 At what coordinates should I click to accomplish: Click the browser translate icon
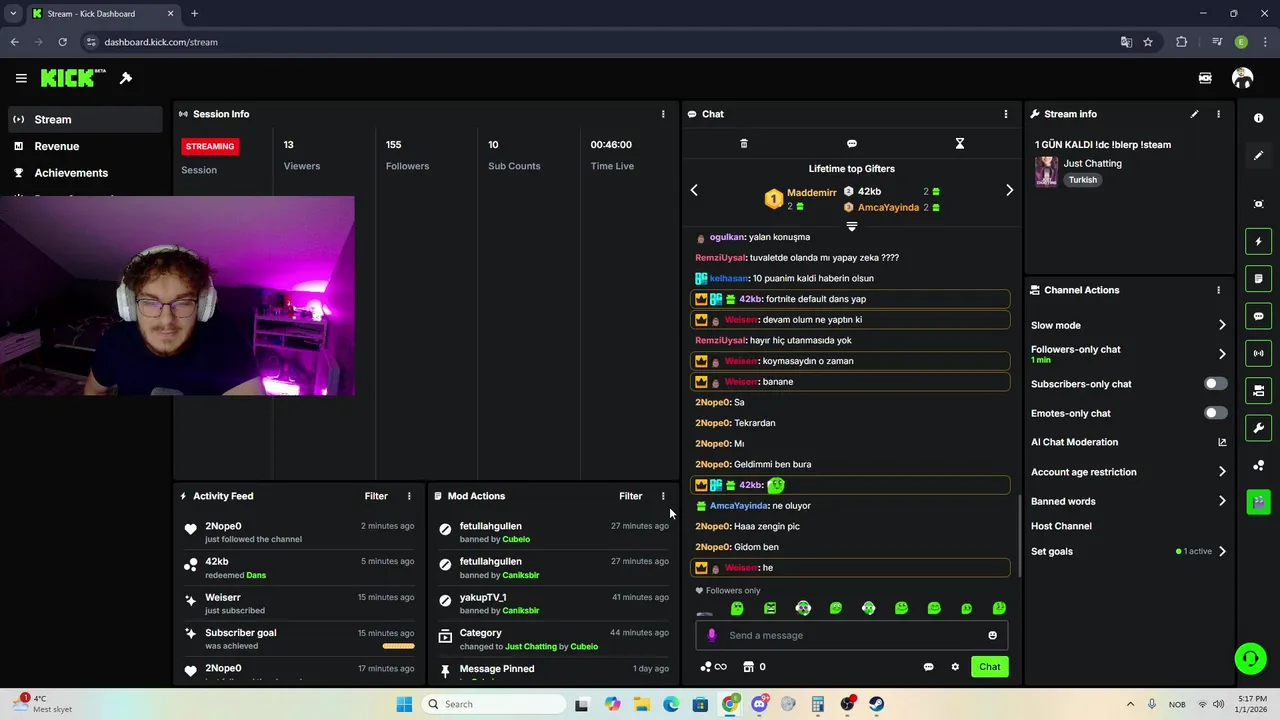(1126, 42)
